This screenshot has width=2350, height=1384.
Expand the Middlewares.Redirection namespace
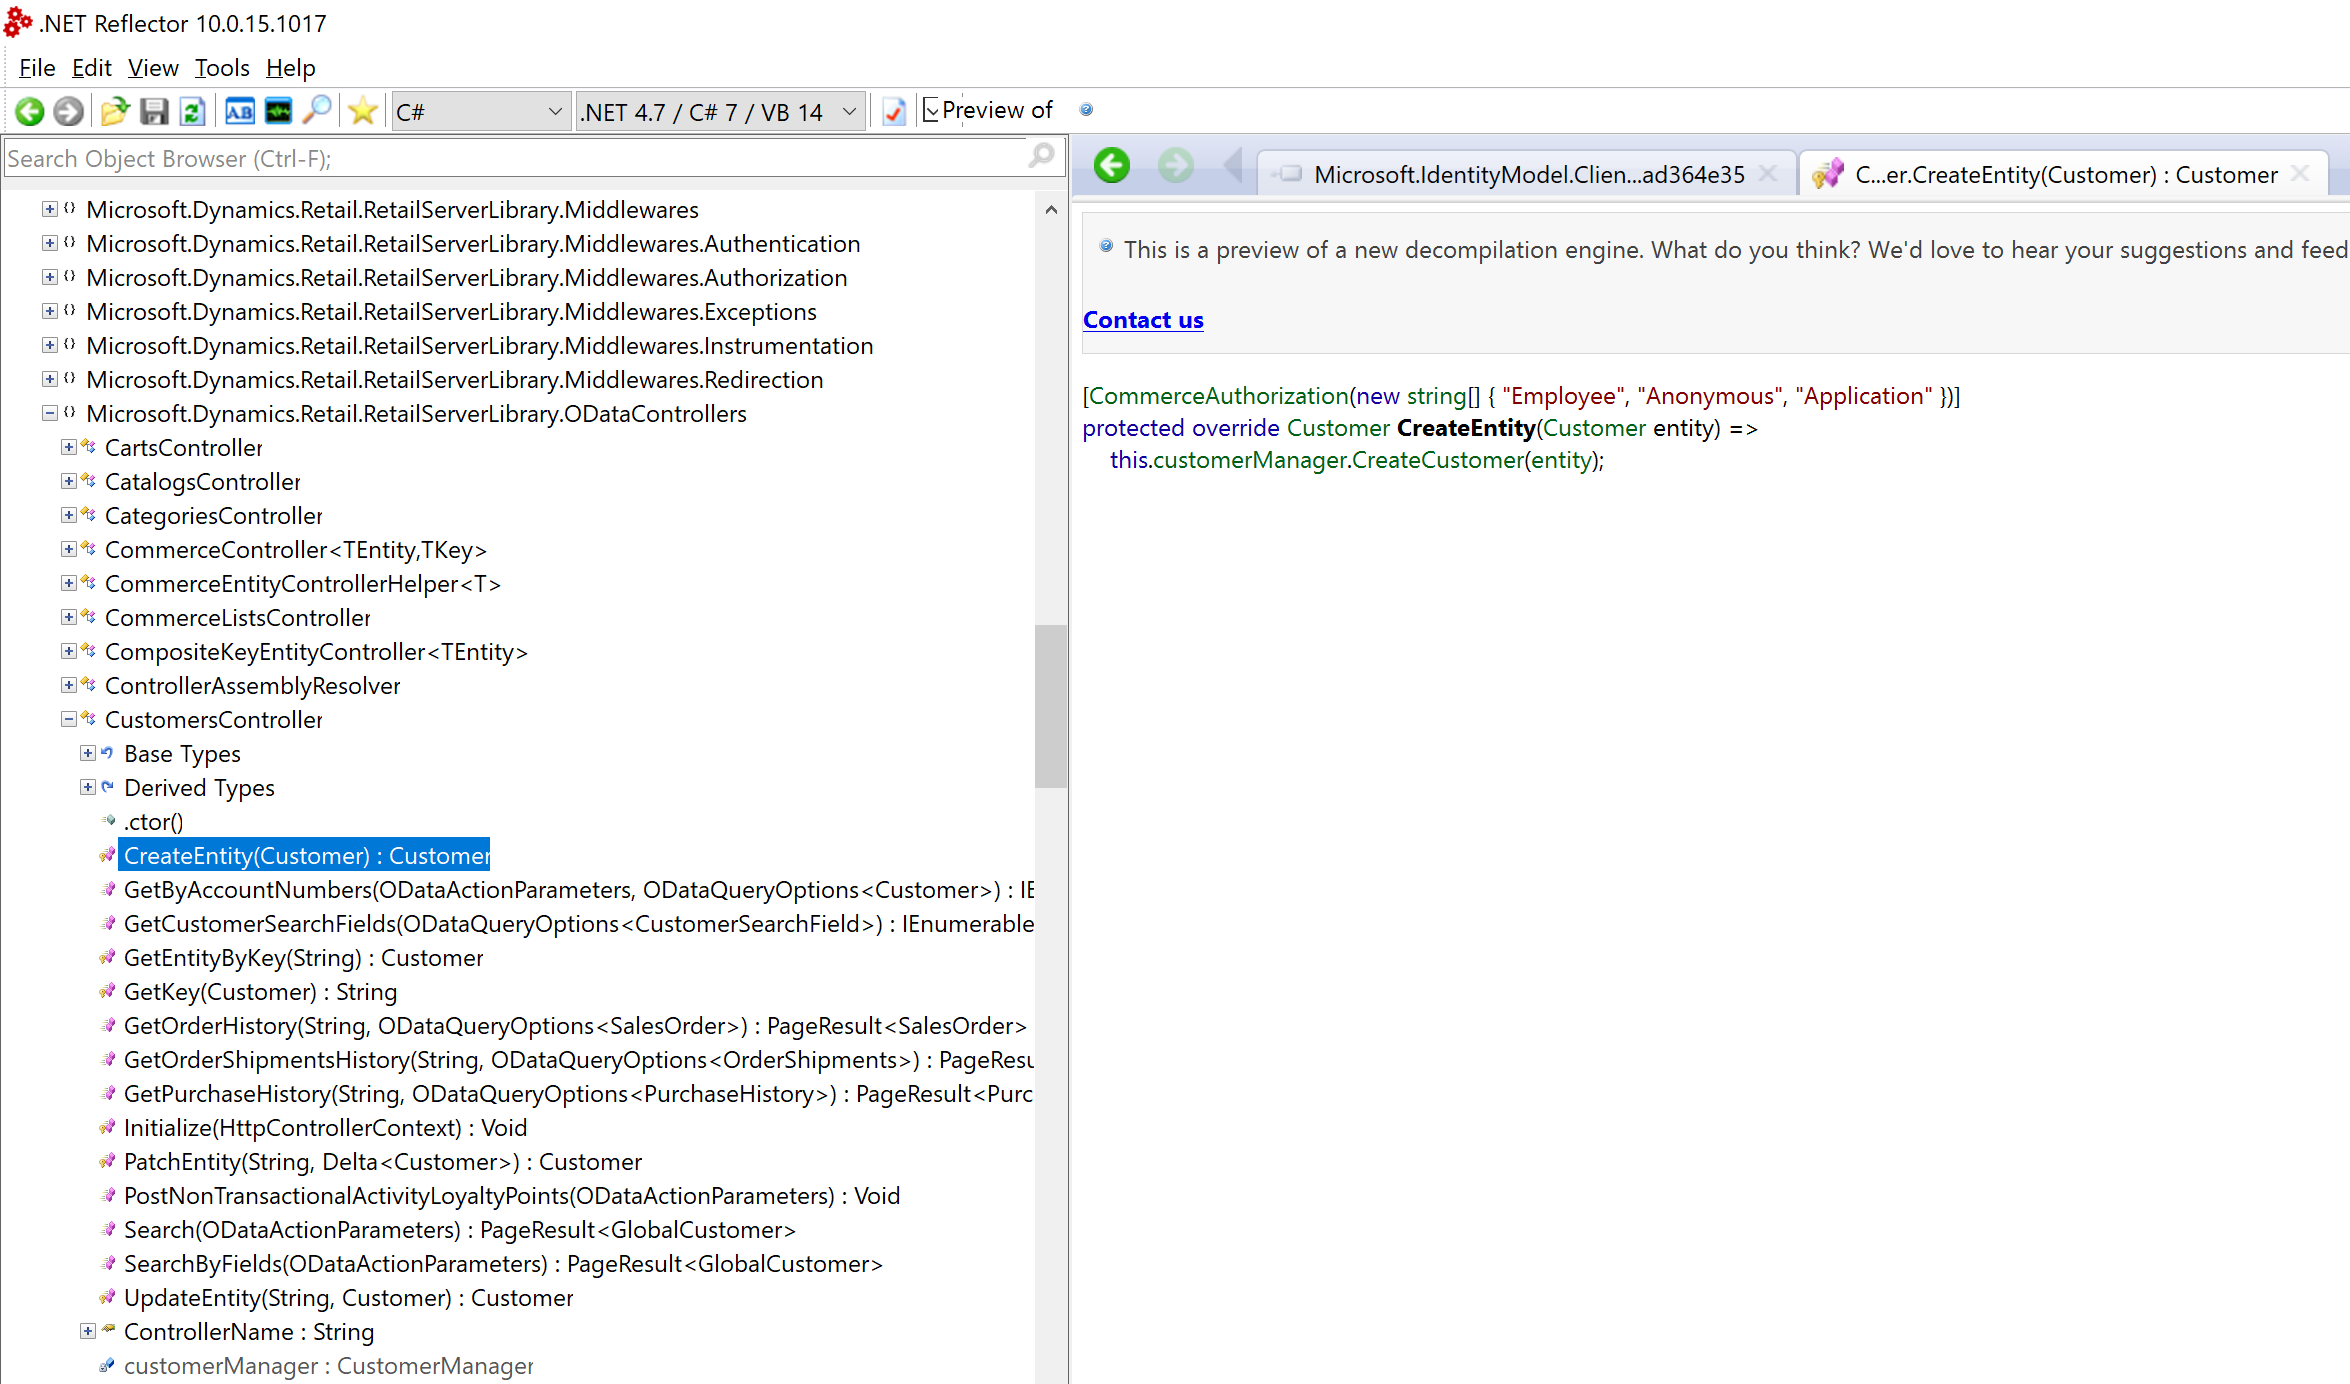pos(49,379)
